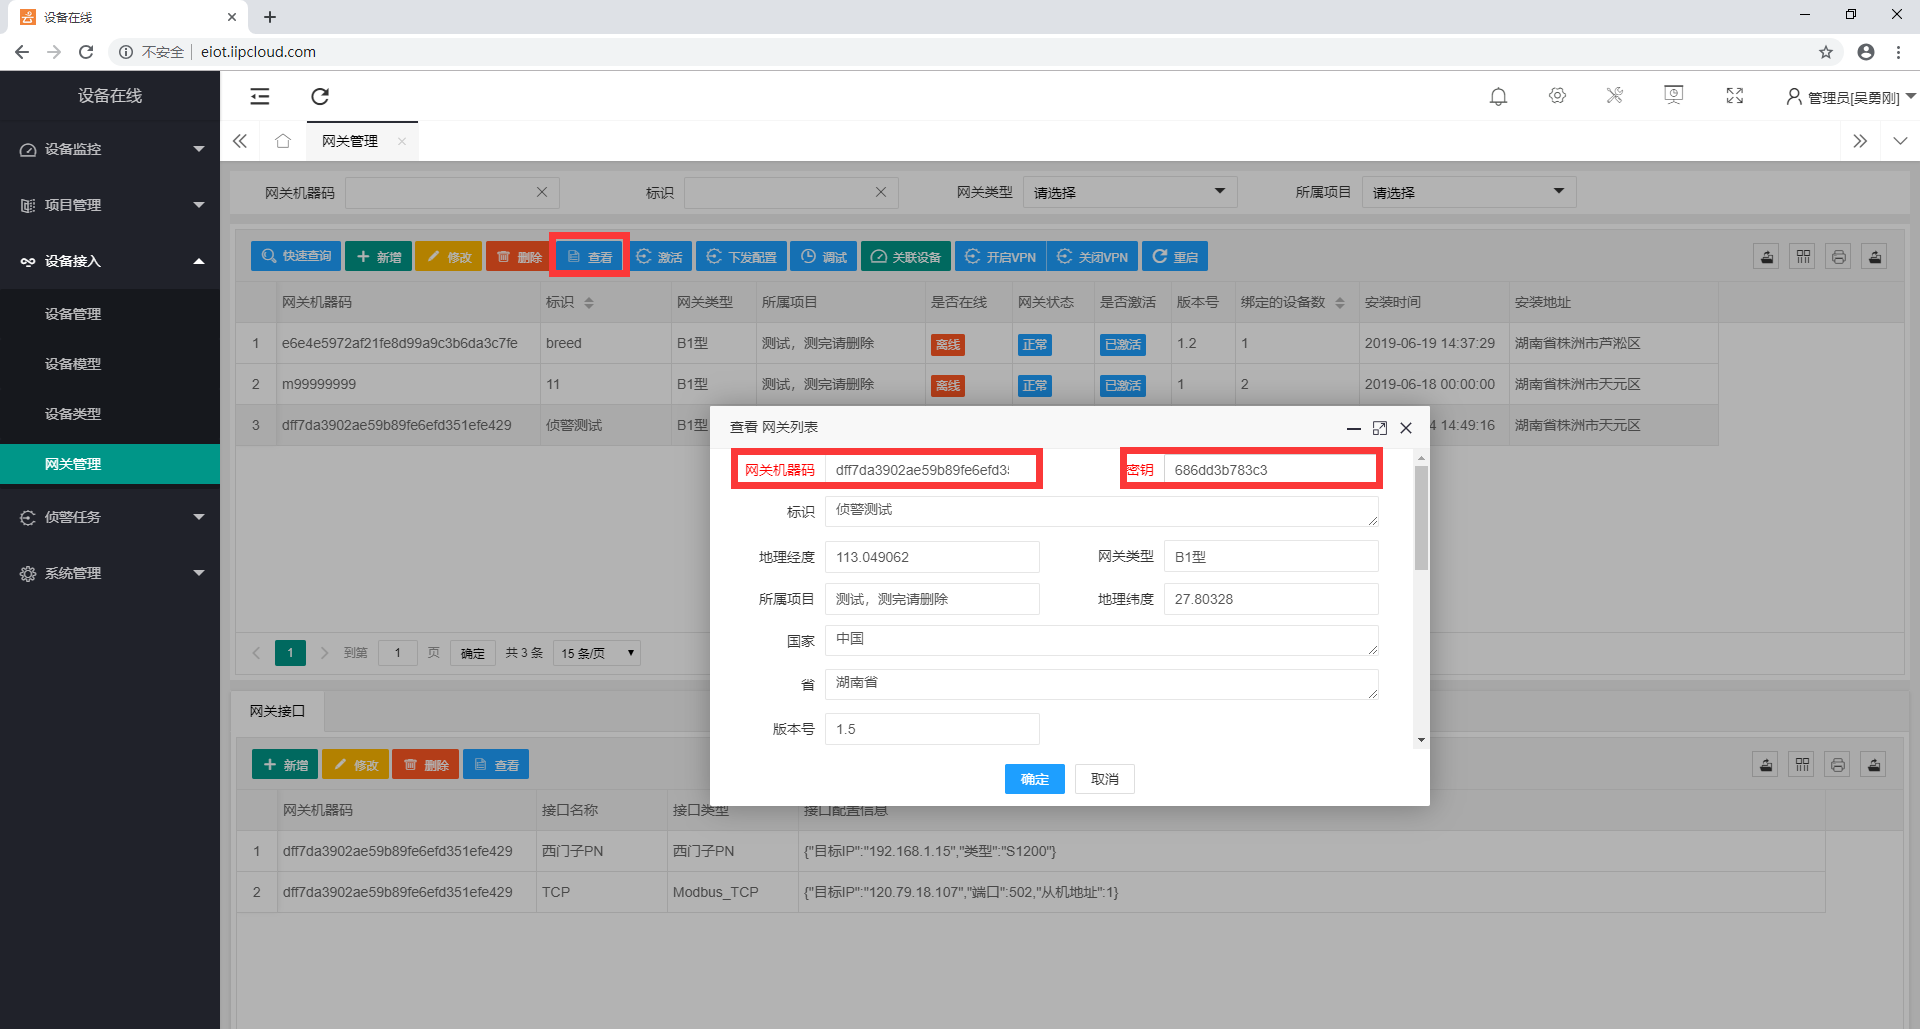This screenshot has height=1029, width=1920.
Task: Click the monitor screen icon in the header
Action: coord(1674,95)
